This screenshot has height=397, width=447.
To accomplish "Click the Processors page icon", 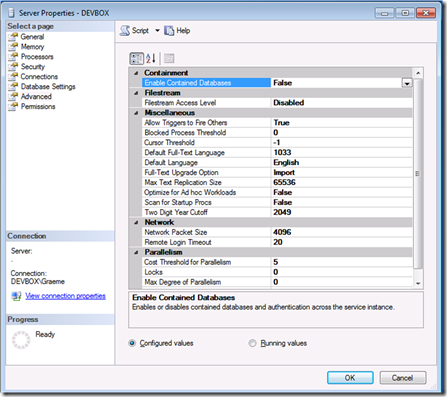I will 13,57.
